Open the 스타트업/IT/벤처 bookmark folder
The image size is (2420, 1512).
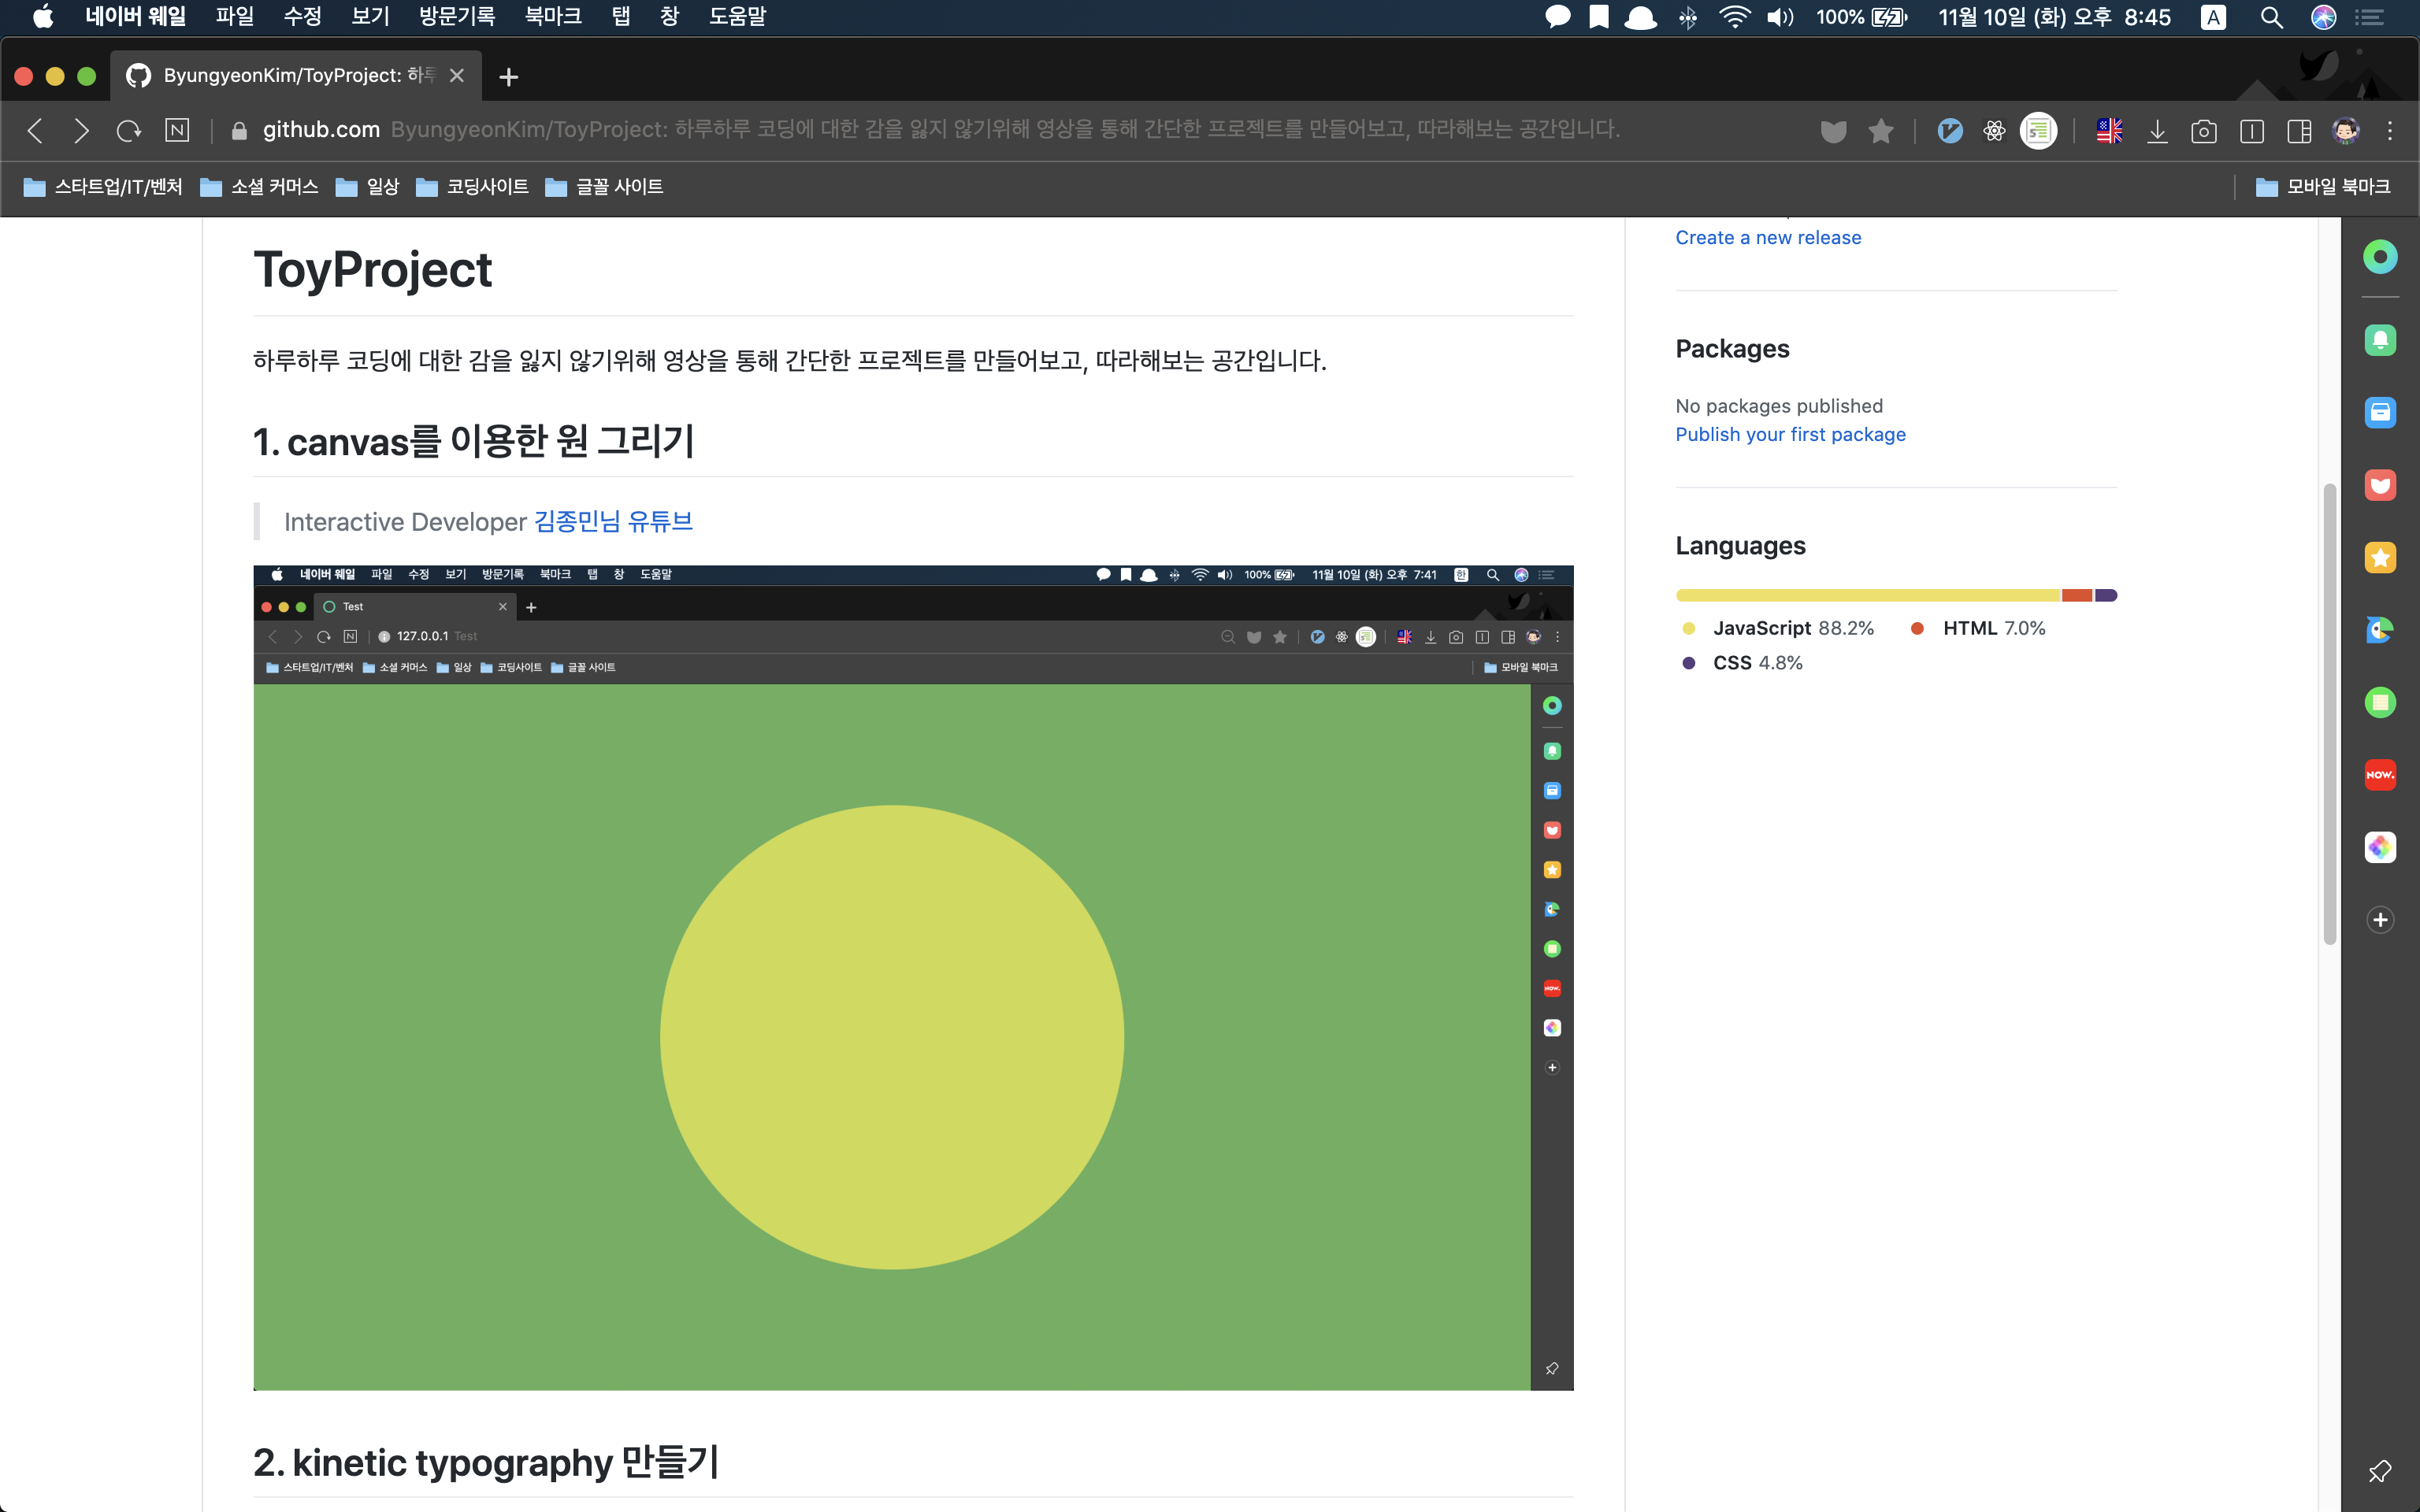tap(103, 187)
